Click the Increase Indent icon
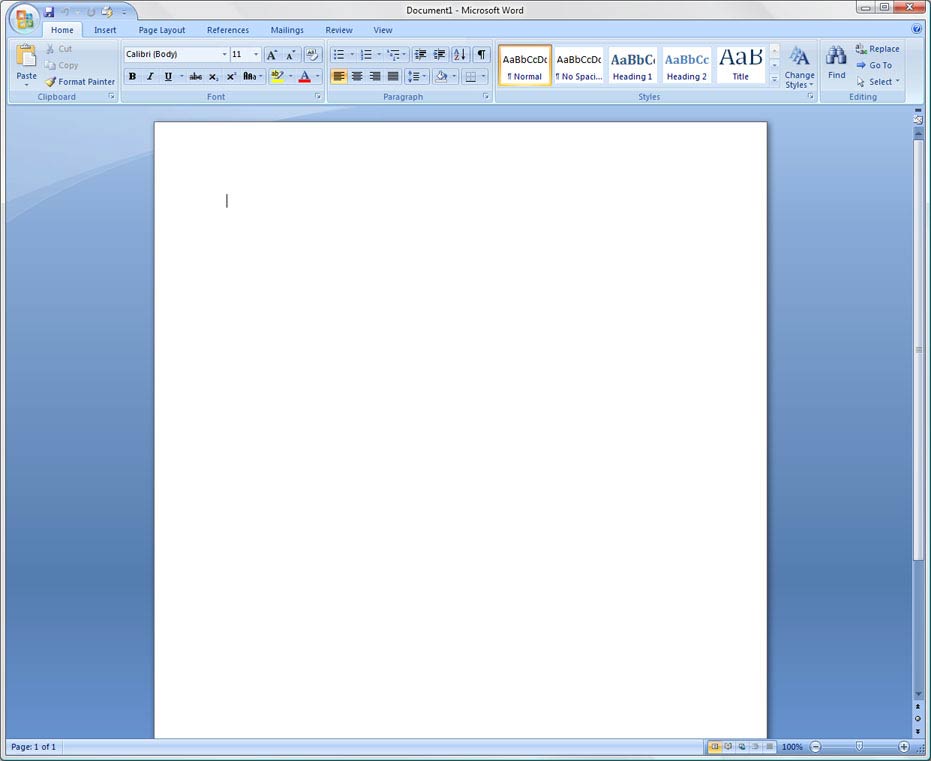 click(x=439, y=55)
